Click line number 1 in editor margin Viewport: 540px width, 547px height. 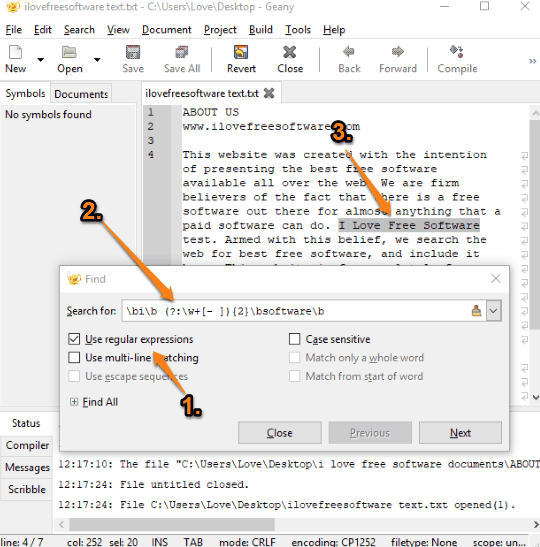point(150,112)
